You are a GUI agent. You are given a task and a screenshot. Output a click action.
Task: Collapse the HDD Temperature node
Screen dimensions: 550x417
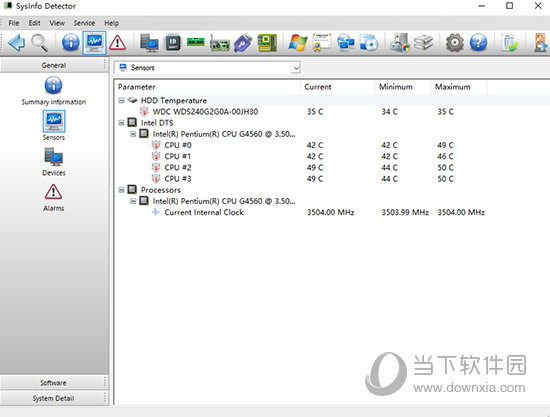tap(121, 100)
